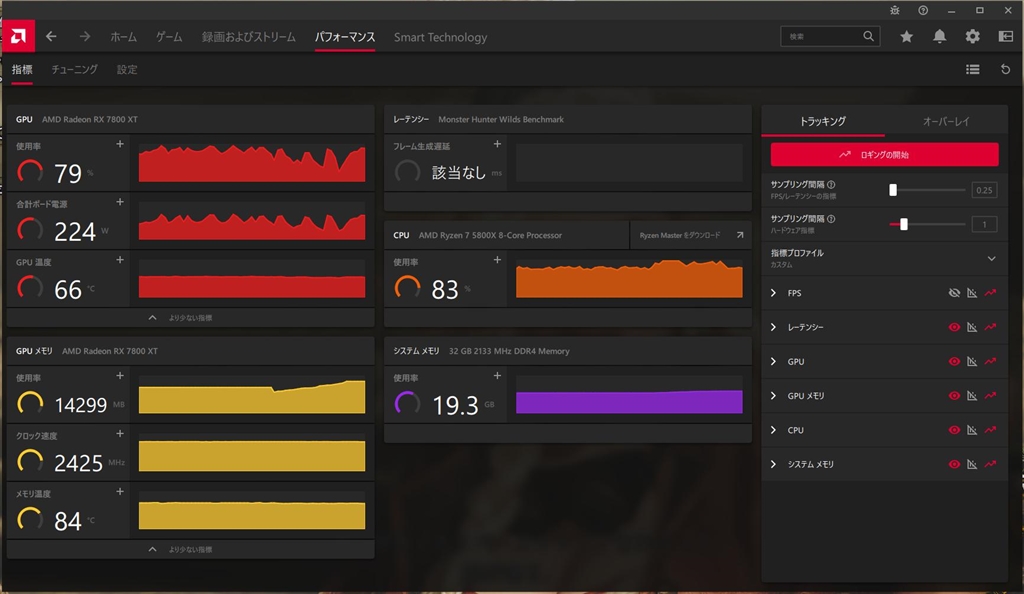1024x594 pixels.
Task: Click the ロギングの開始 button
Action: [884, 155]
